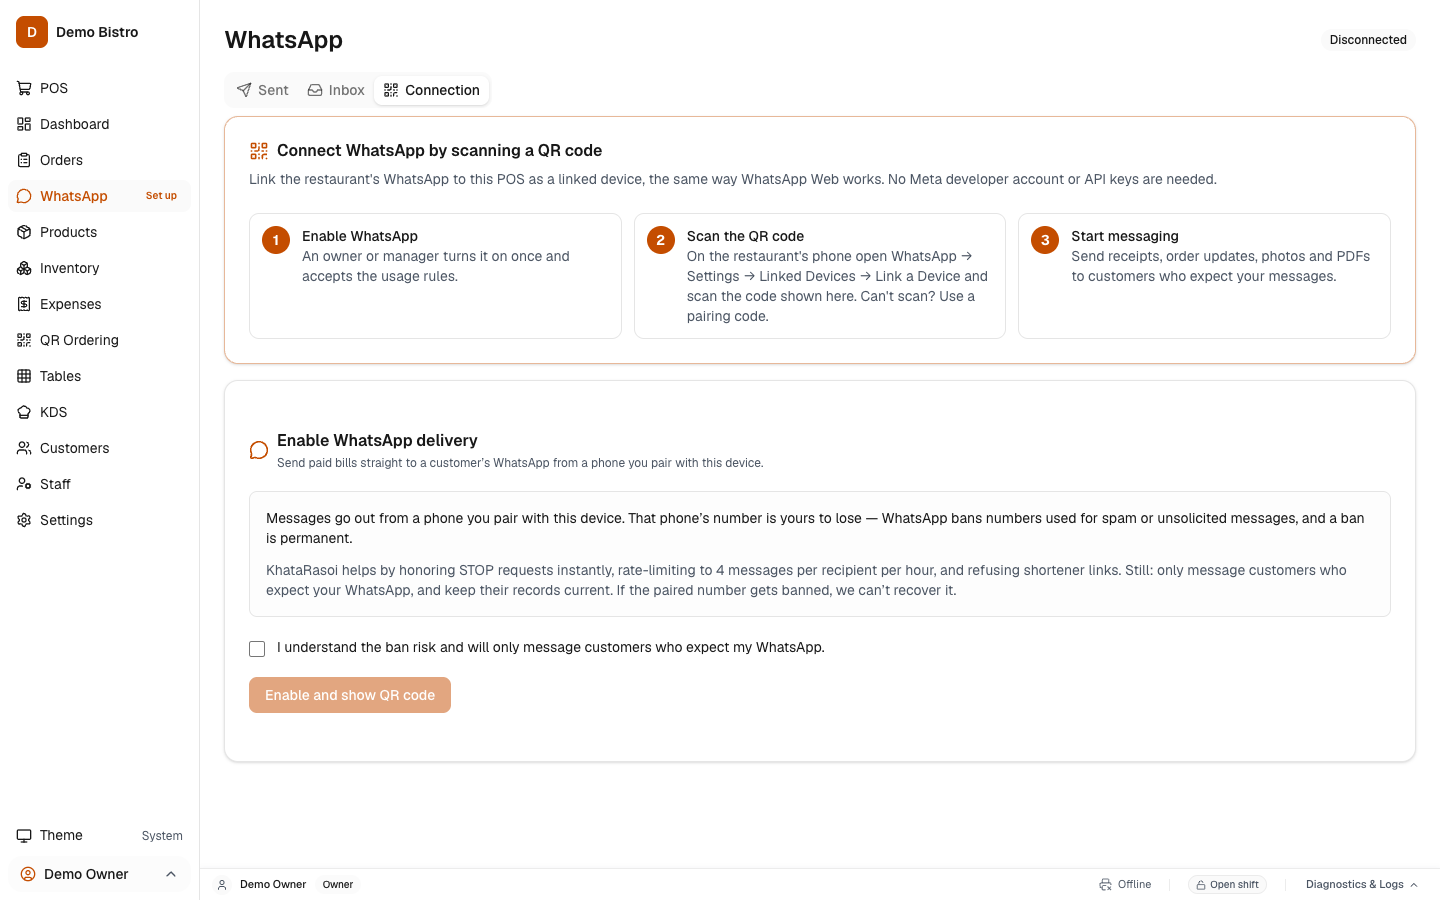This screenshot has height=900, width=1440.
Task: Click the Dashboard grid icon
Action: point(24,124)
